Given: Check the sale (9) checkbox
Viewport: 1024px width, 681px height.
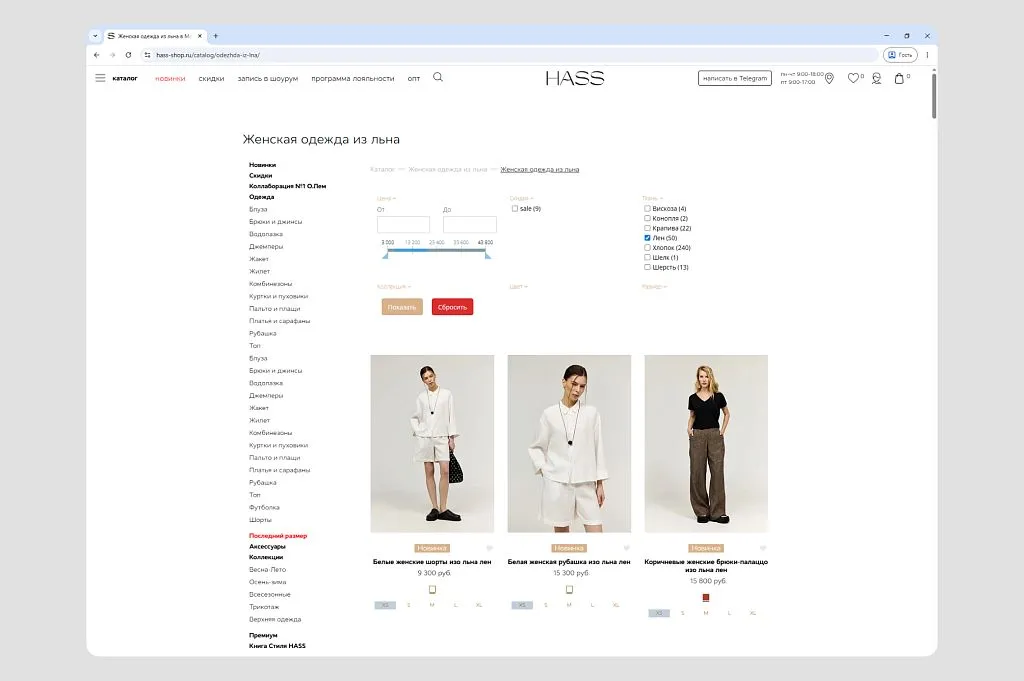Looking at the screenshot, I should coord(515,208).
